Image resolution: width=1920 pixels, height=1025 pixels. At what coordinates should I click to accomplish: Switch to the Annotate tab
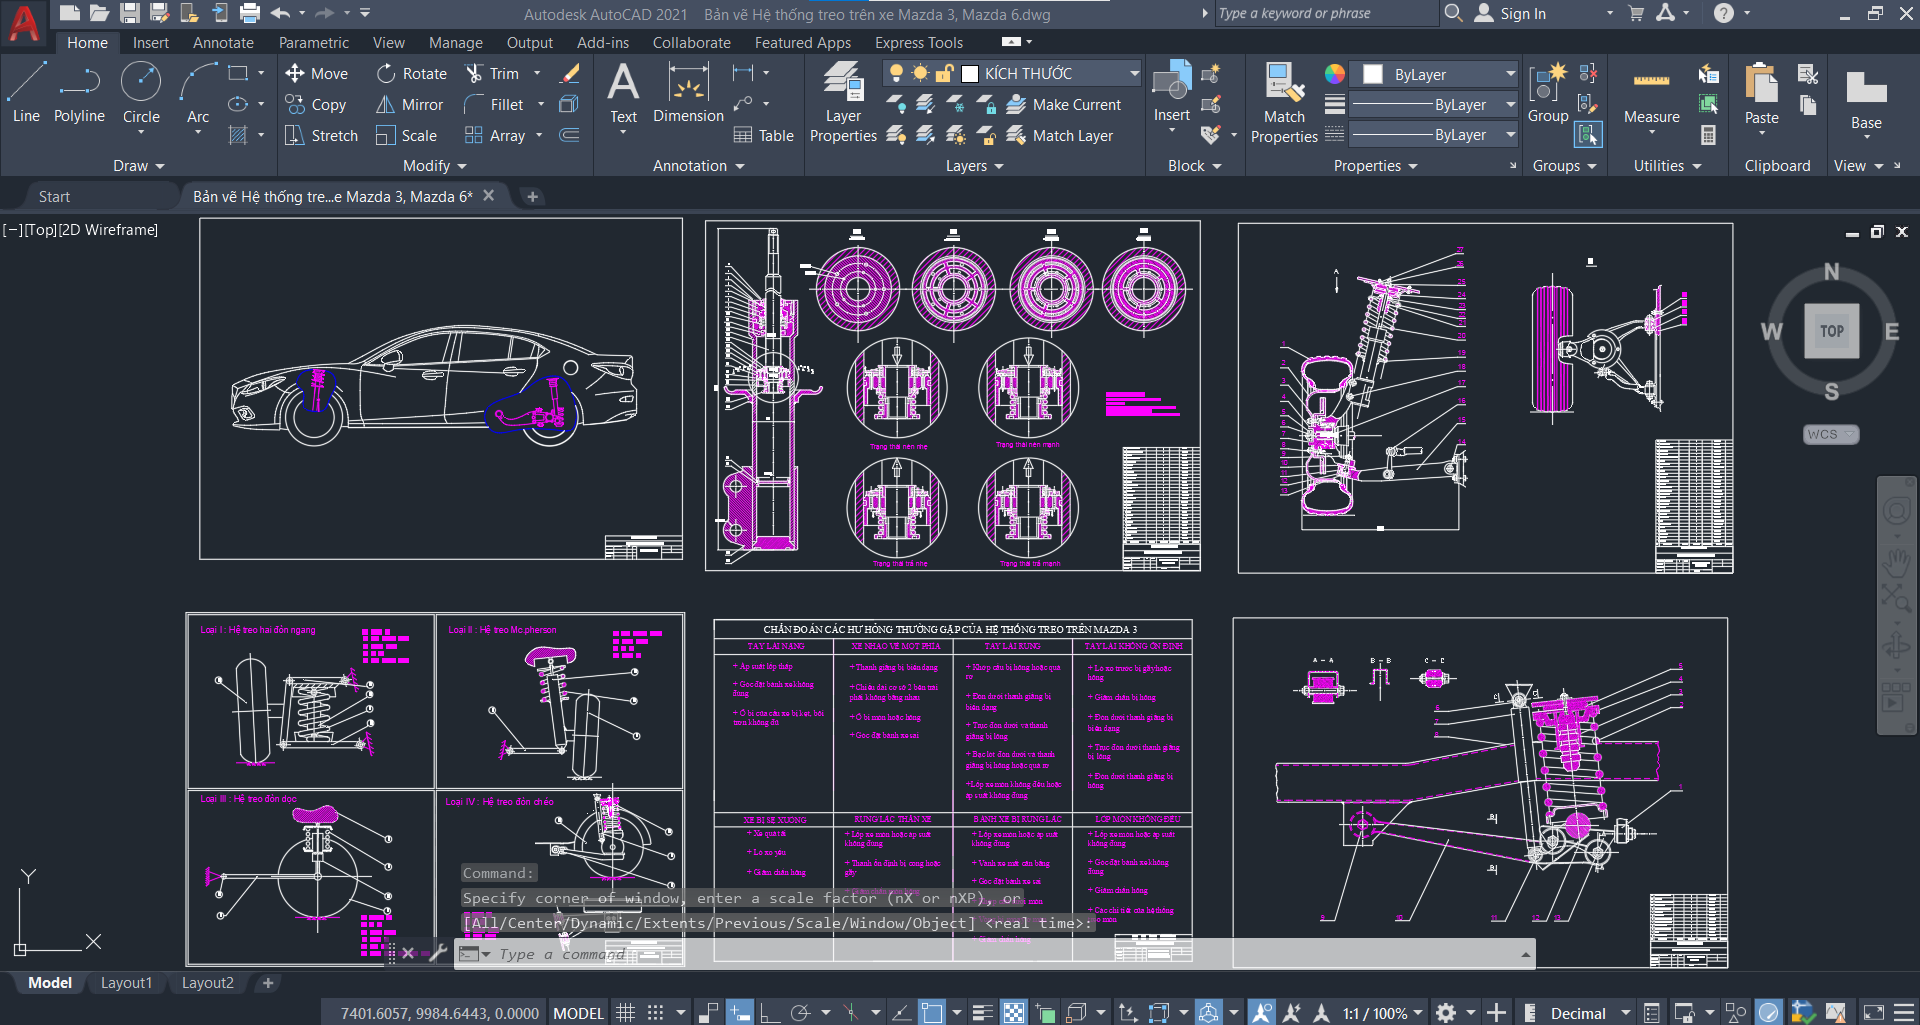coord(223,42)
